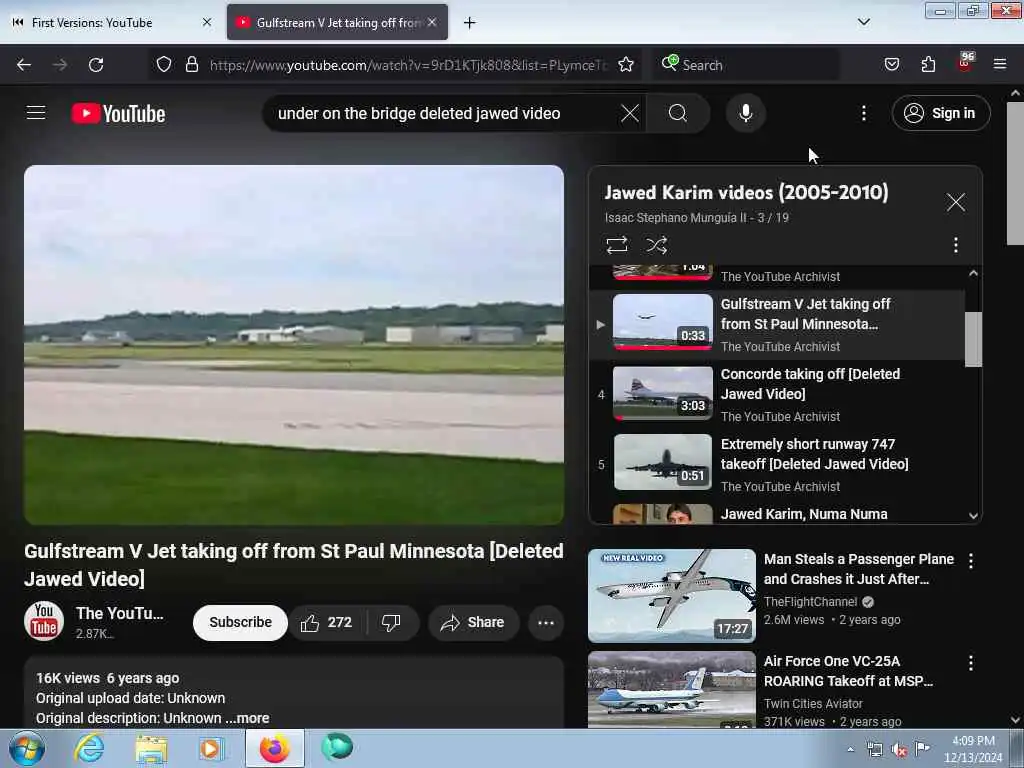Open Man Steals a Passenger Plane thumbnail
1024x768 pixels.
[671, 596]
